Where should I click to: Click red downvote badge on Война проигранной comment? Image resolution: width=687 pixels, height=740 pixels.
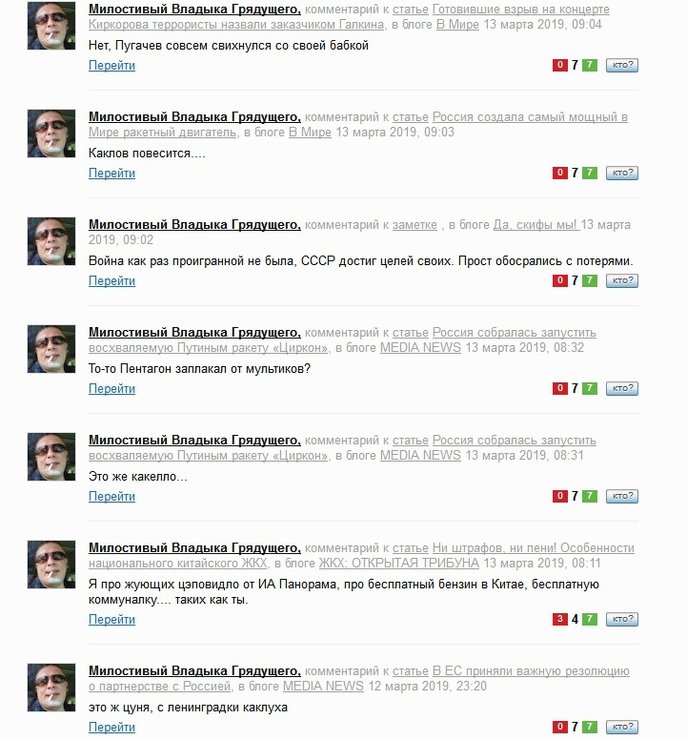tap(560, 281)
